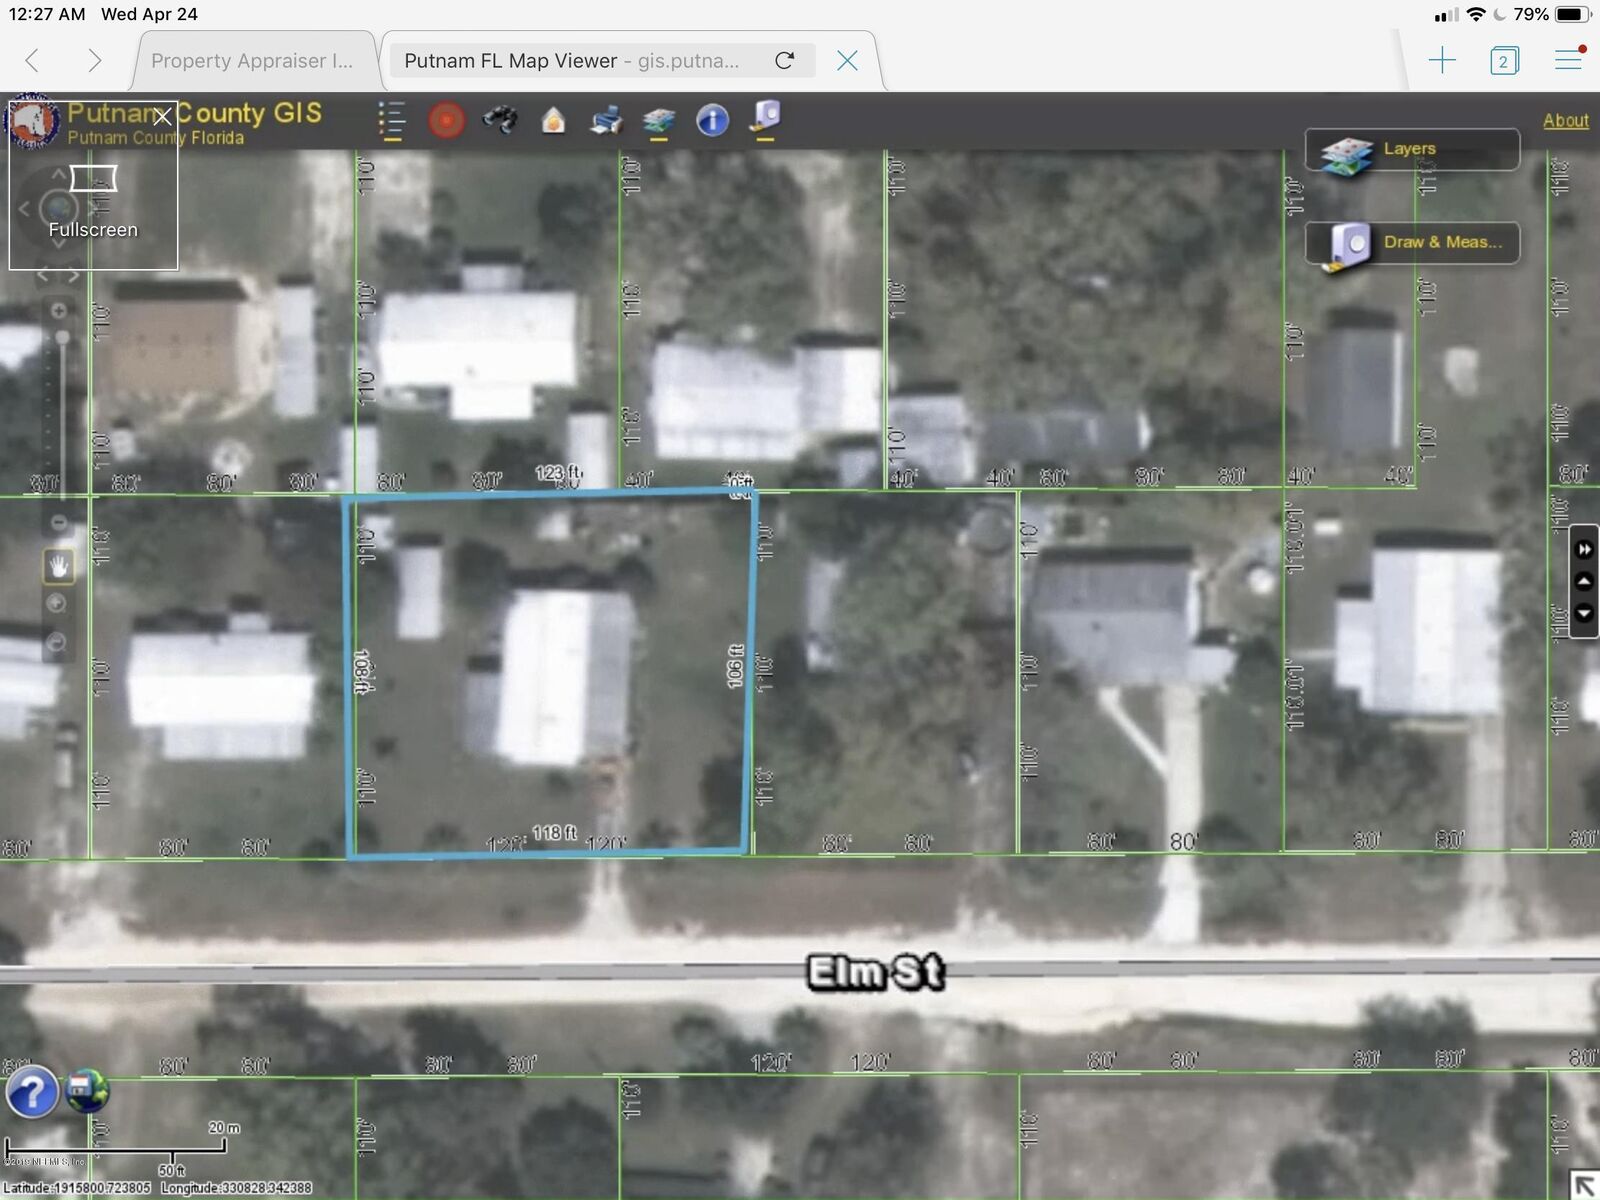Expand the side panel with double arrow

tap(1584, 549)
